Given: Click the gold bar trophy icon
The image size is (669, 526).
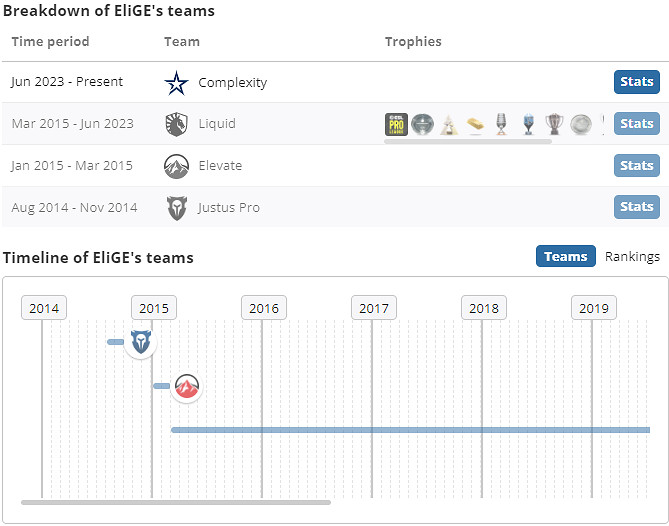Looking at the screenshot, I should 476,125.
